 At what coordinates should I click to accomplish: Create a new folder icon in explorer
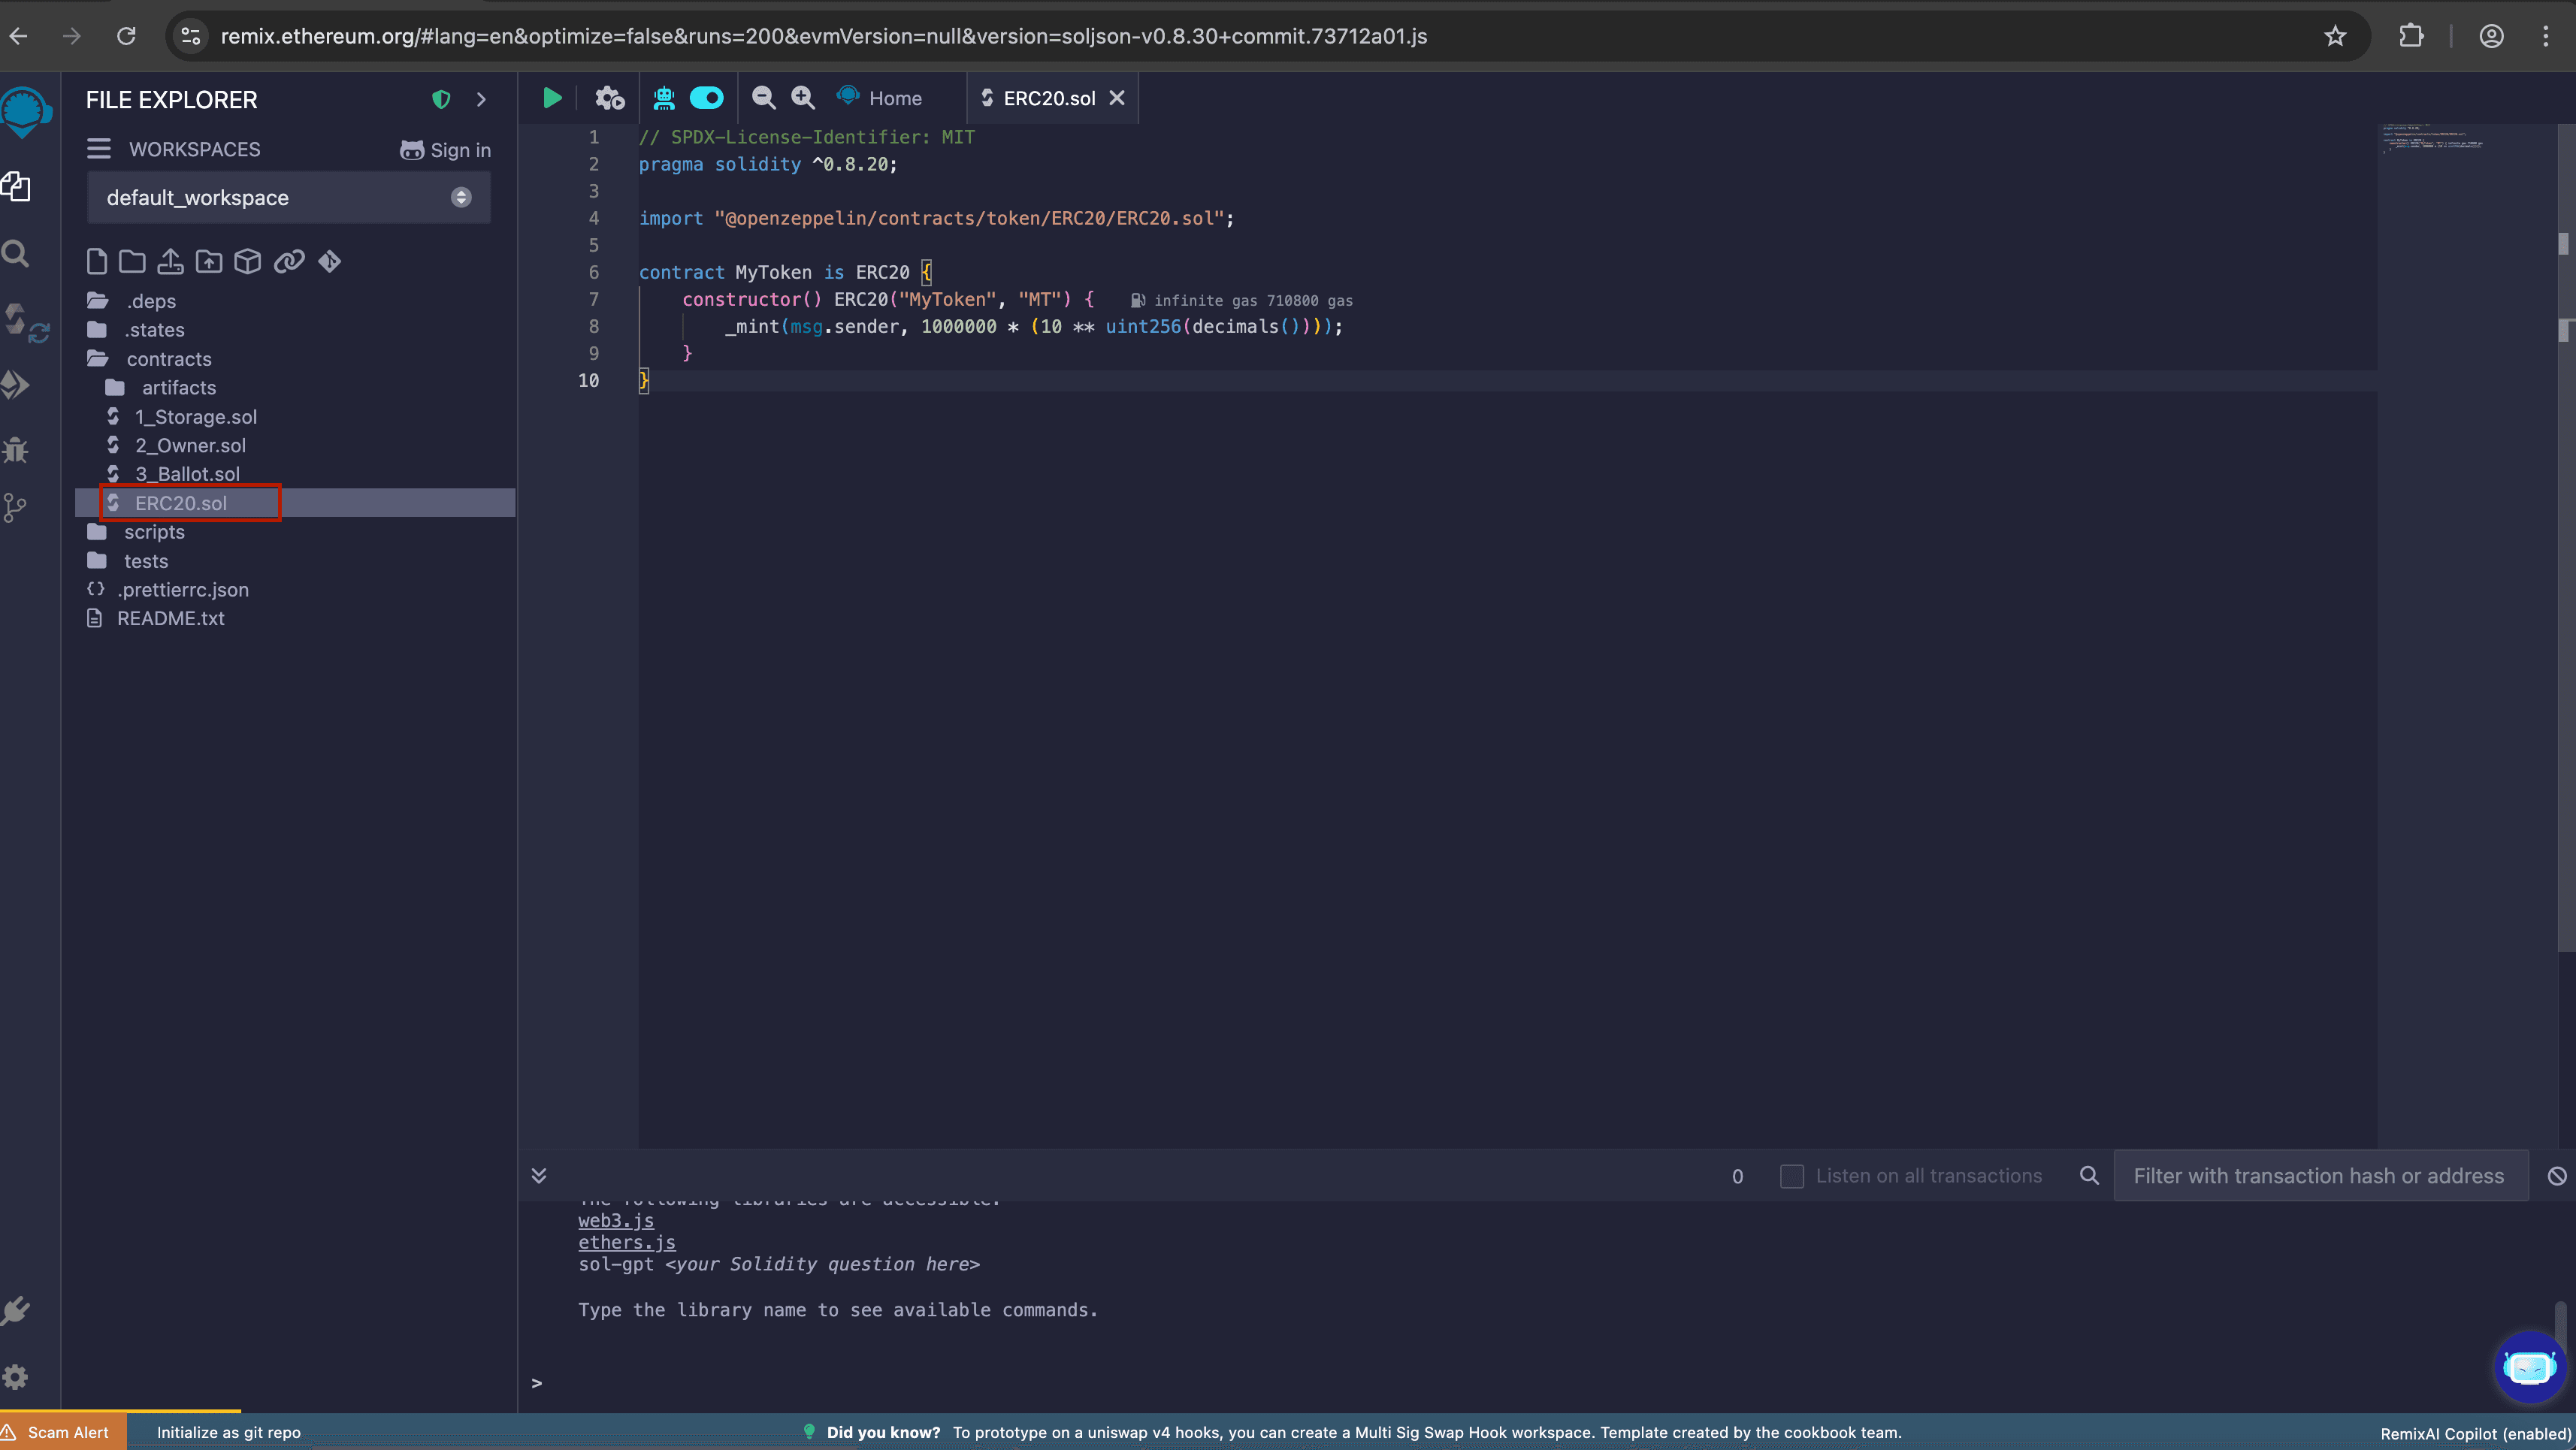[x=132, y=262]
